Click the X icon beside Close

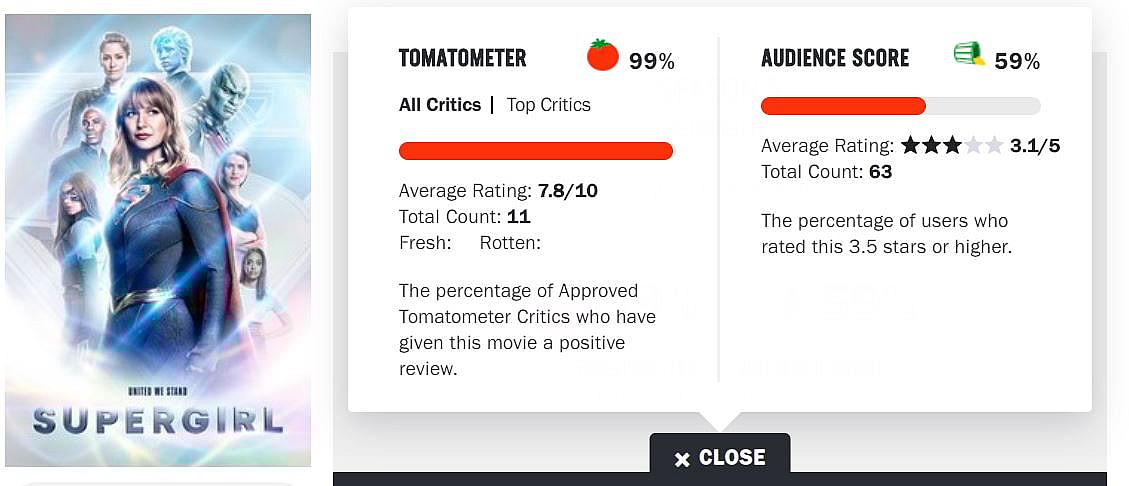pyautogui.click(x=682, y=459)
